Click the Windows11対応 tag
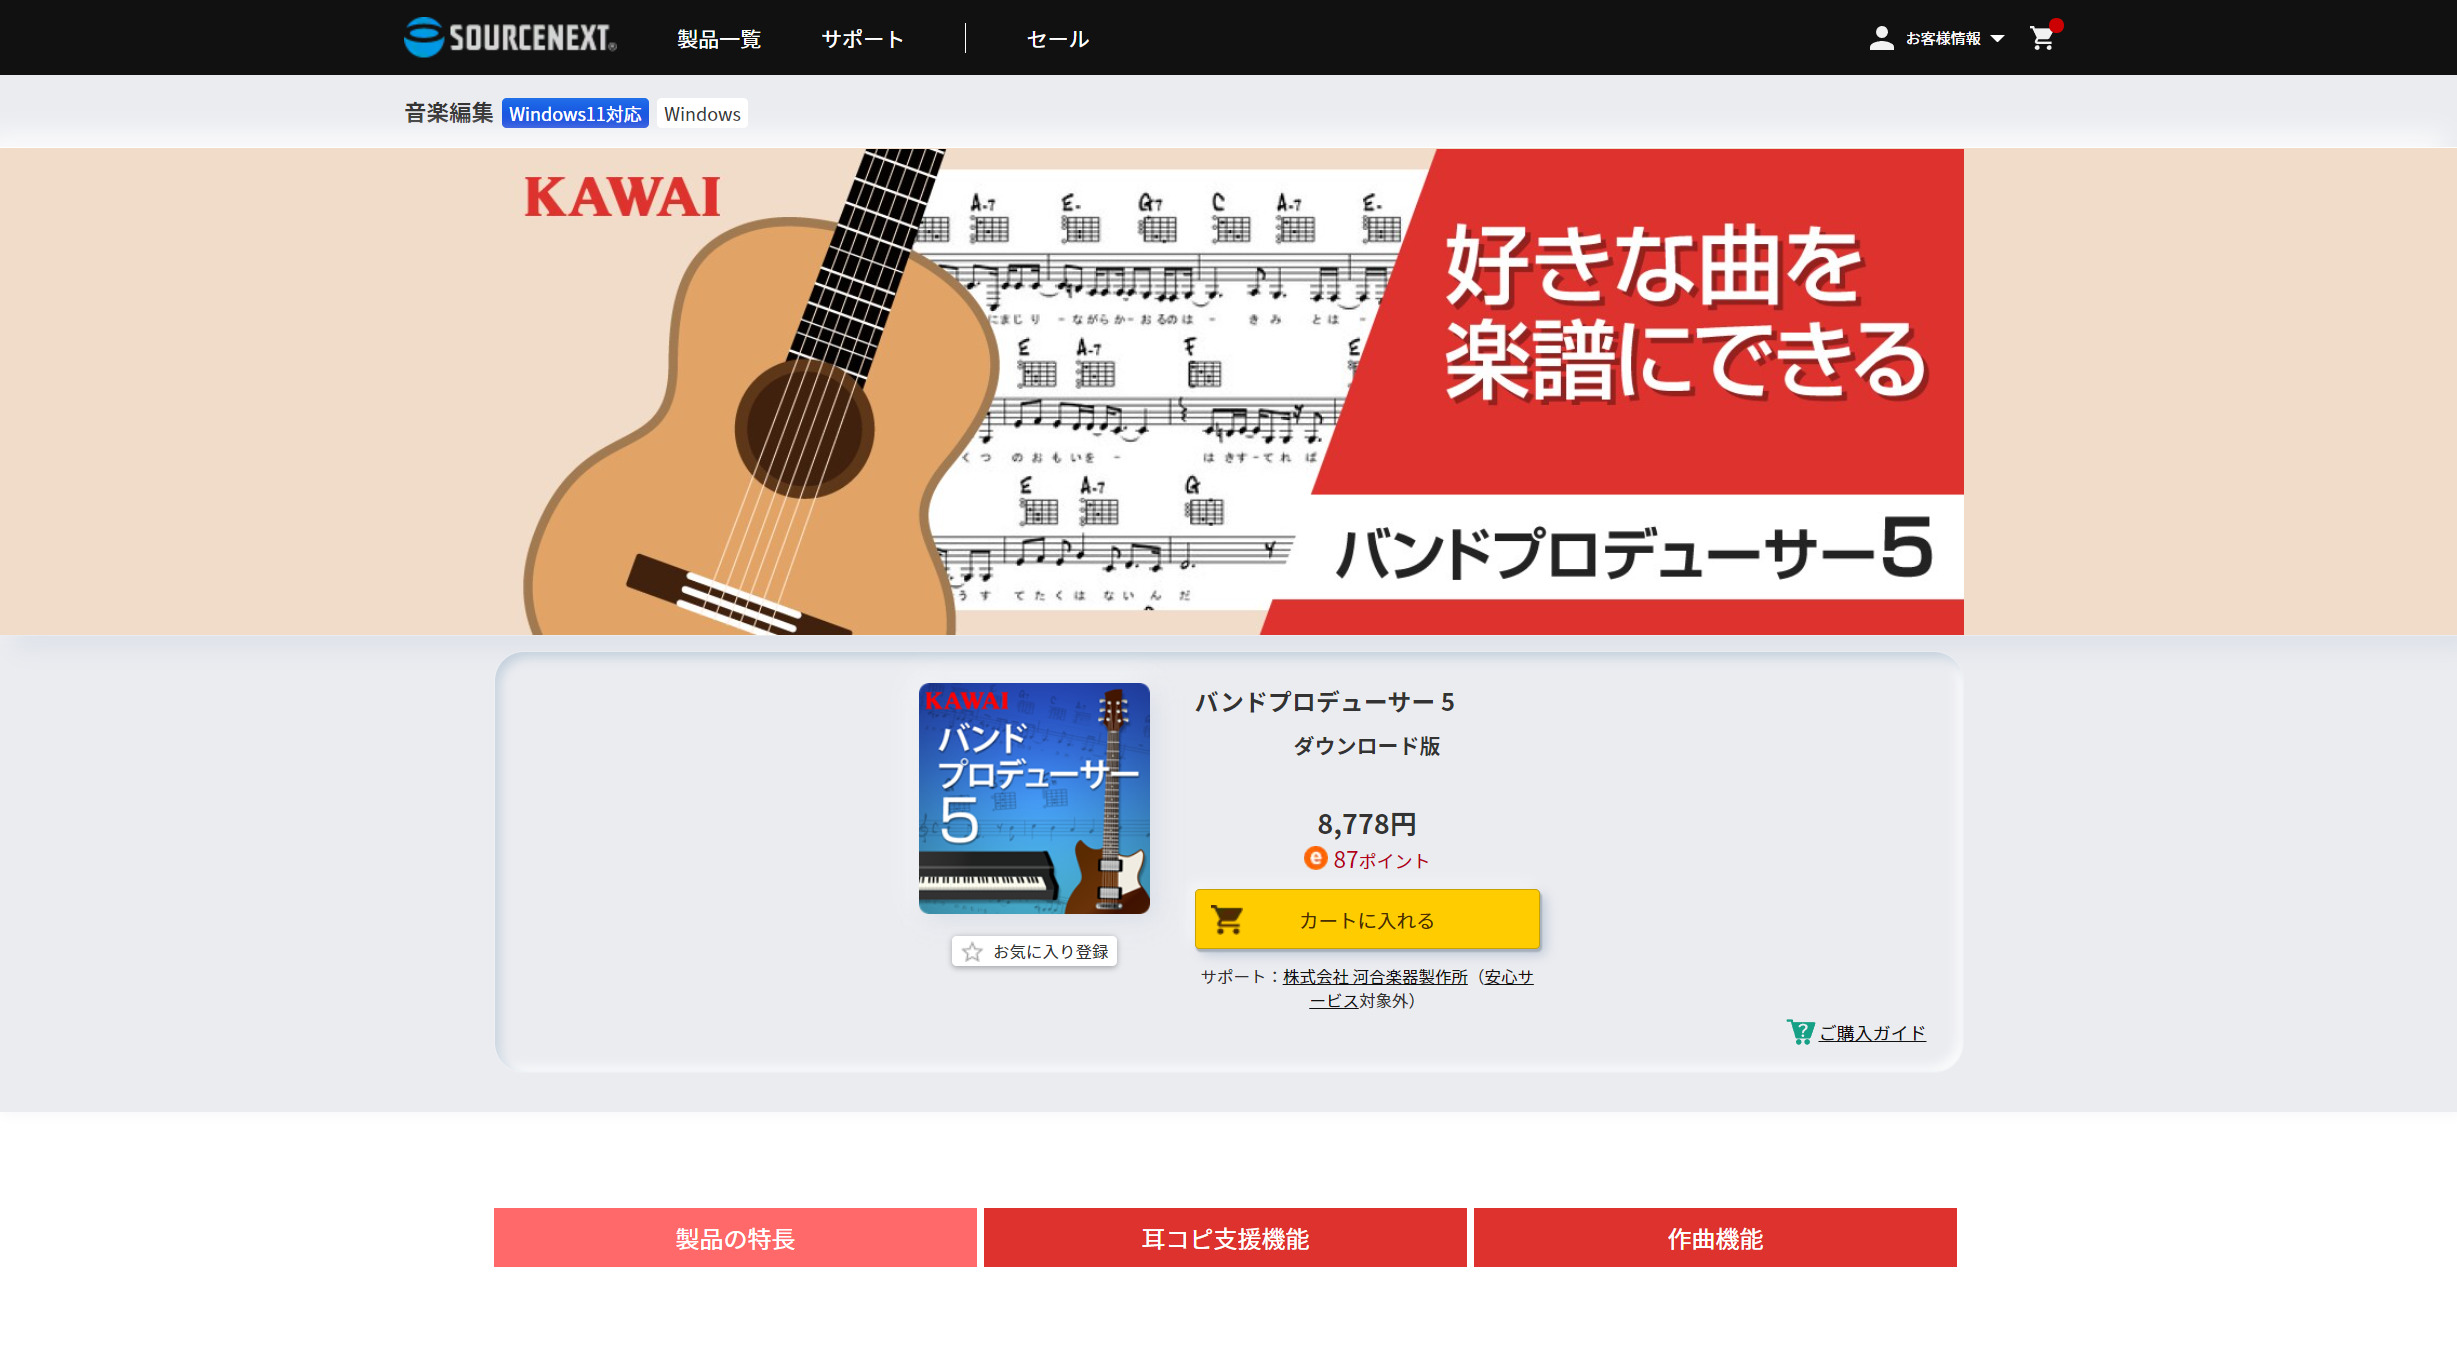The width and height of the screenshot is (2457, 1358). (575, 114)
